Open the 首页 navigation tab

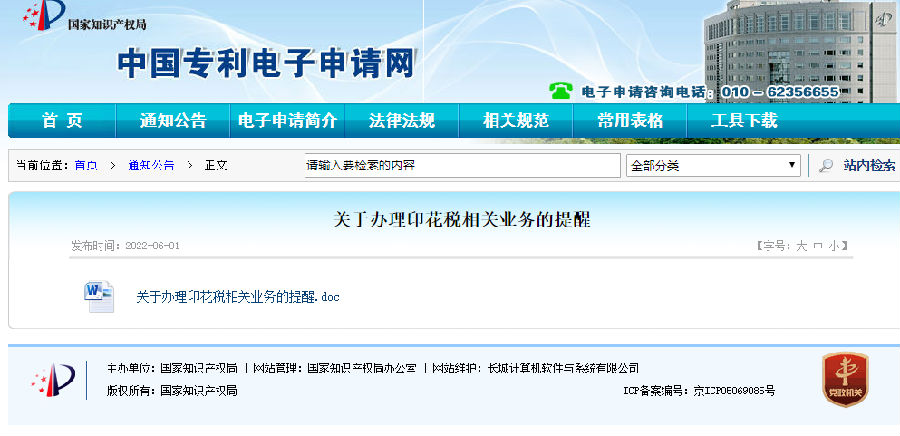point(62,121)
